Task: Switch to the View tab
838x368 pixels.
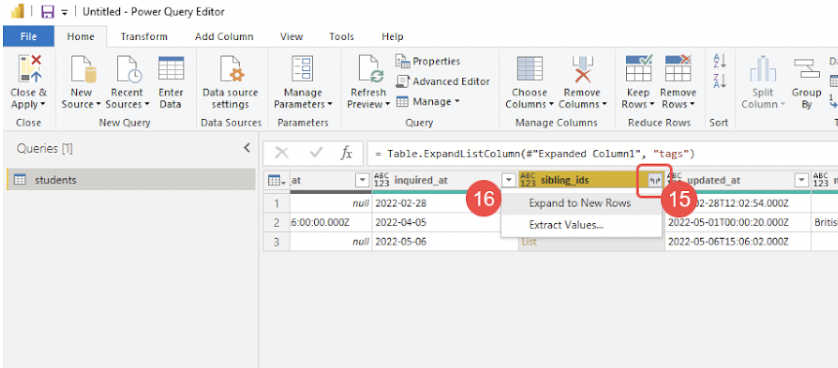Action: 291,37
